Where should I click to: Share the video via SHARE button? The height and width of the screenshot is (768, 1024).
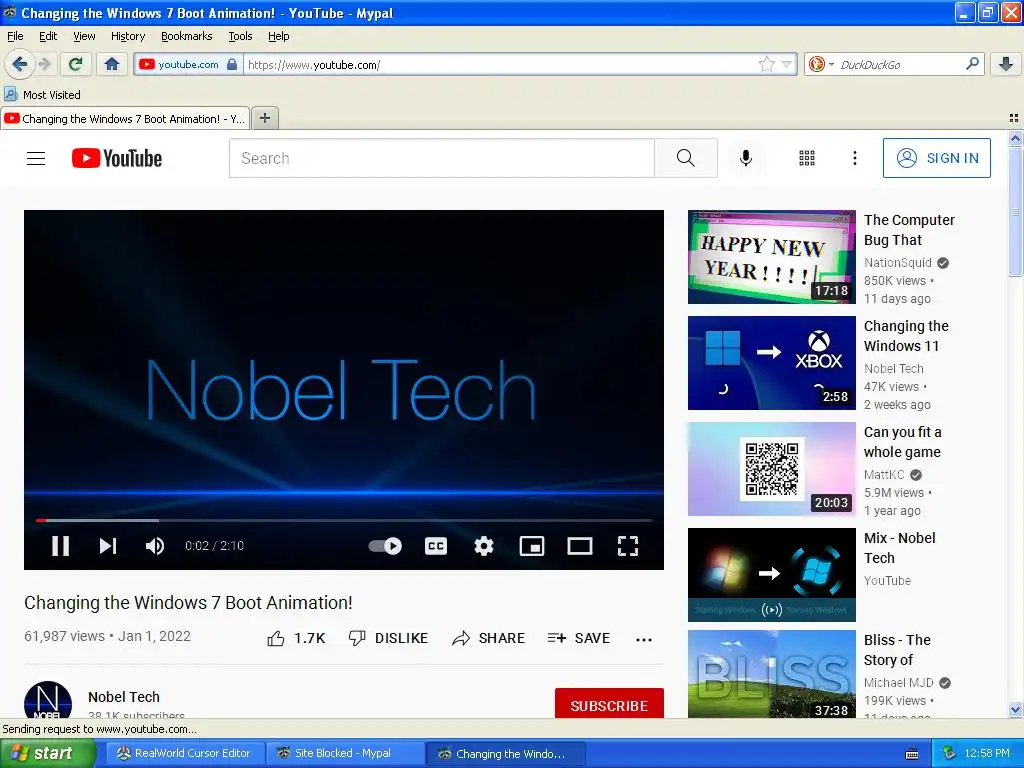tap(488, 639)
